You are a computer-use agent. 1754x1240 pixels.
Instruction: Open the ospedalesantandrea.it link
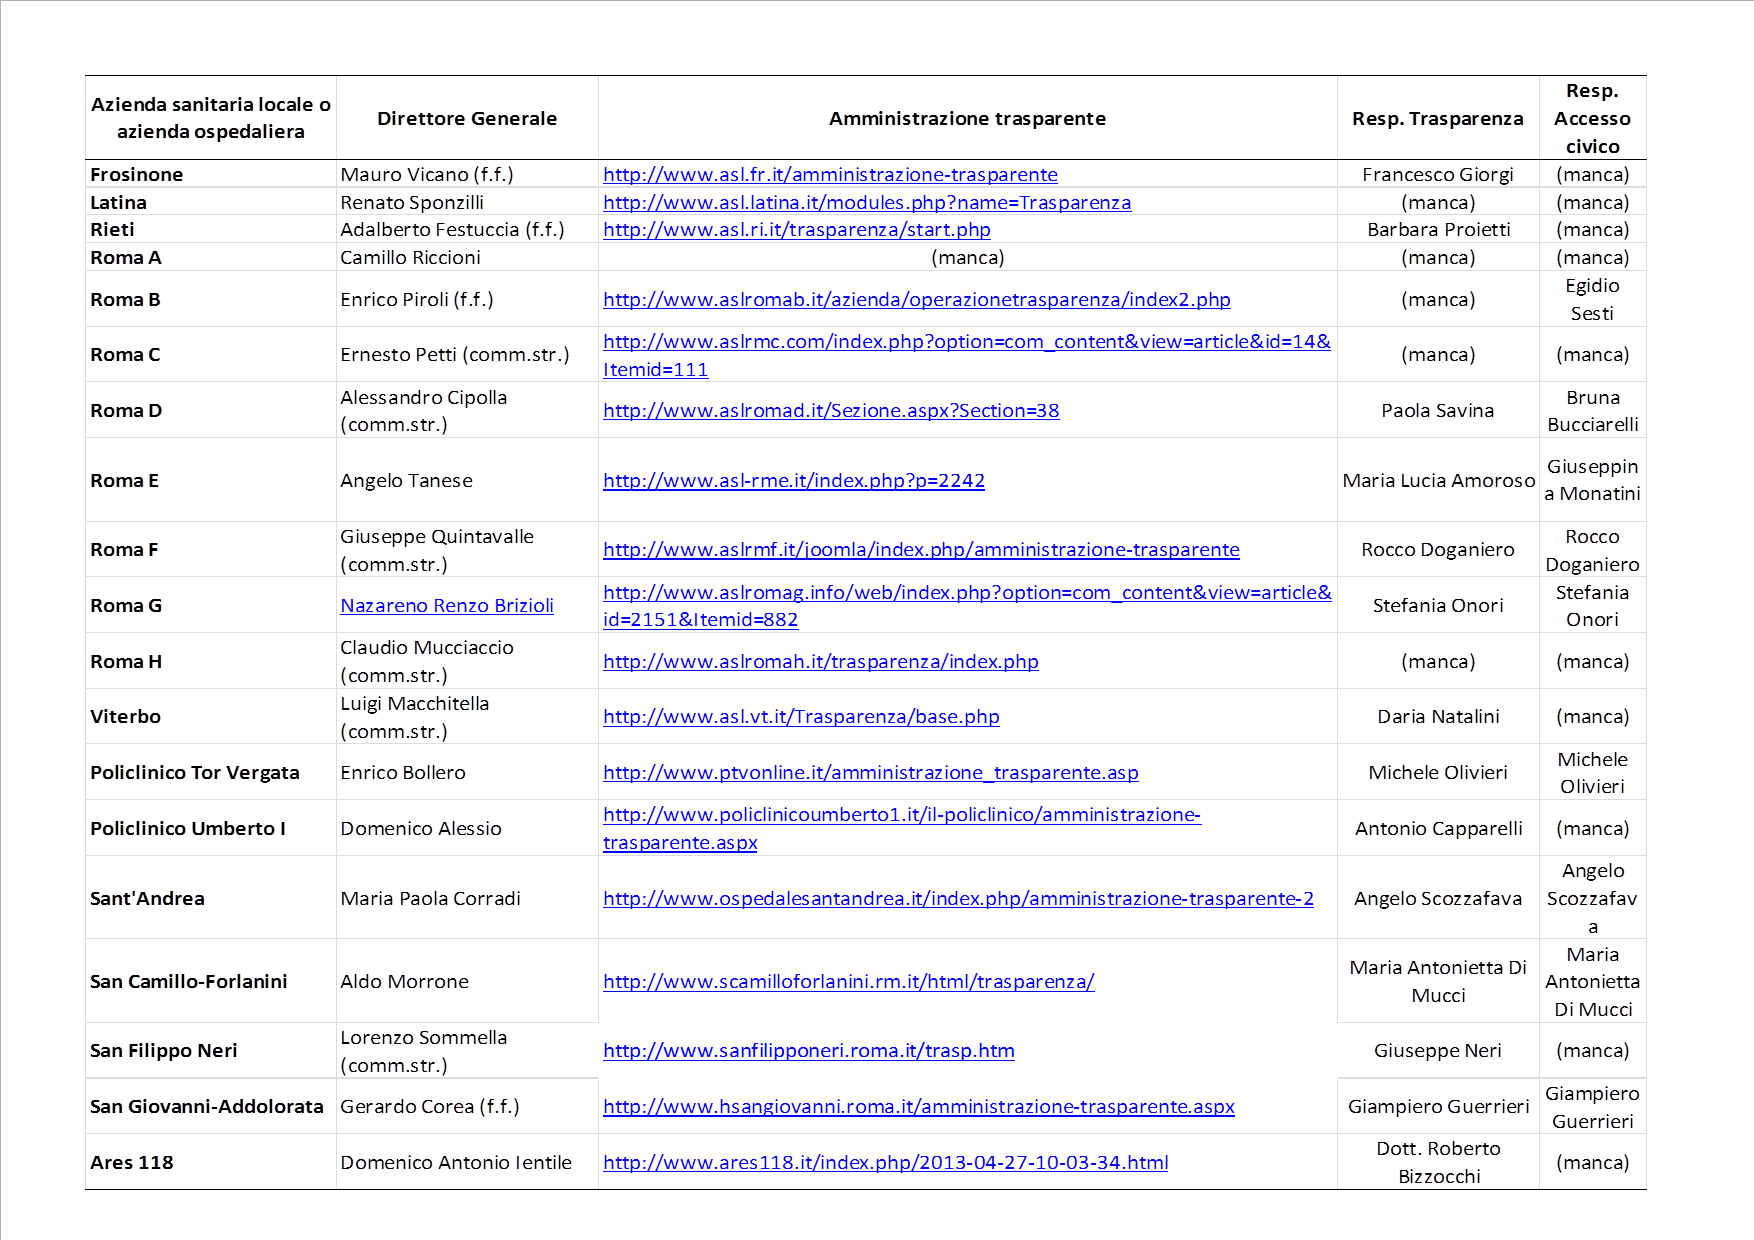(958, 898)
